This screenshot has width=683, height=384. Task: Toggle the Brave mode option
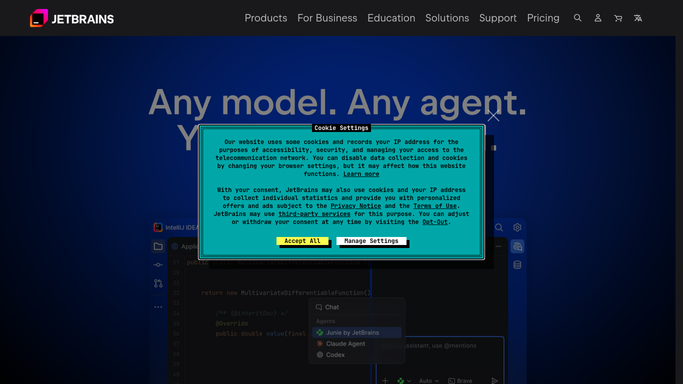click(x=460, y=381)
